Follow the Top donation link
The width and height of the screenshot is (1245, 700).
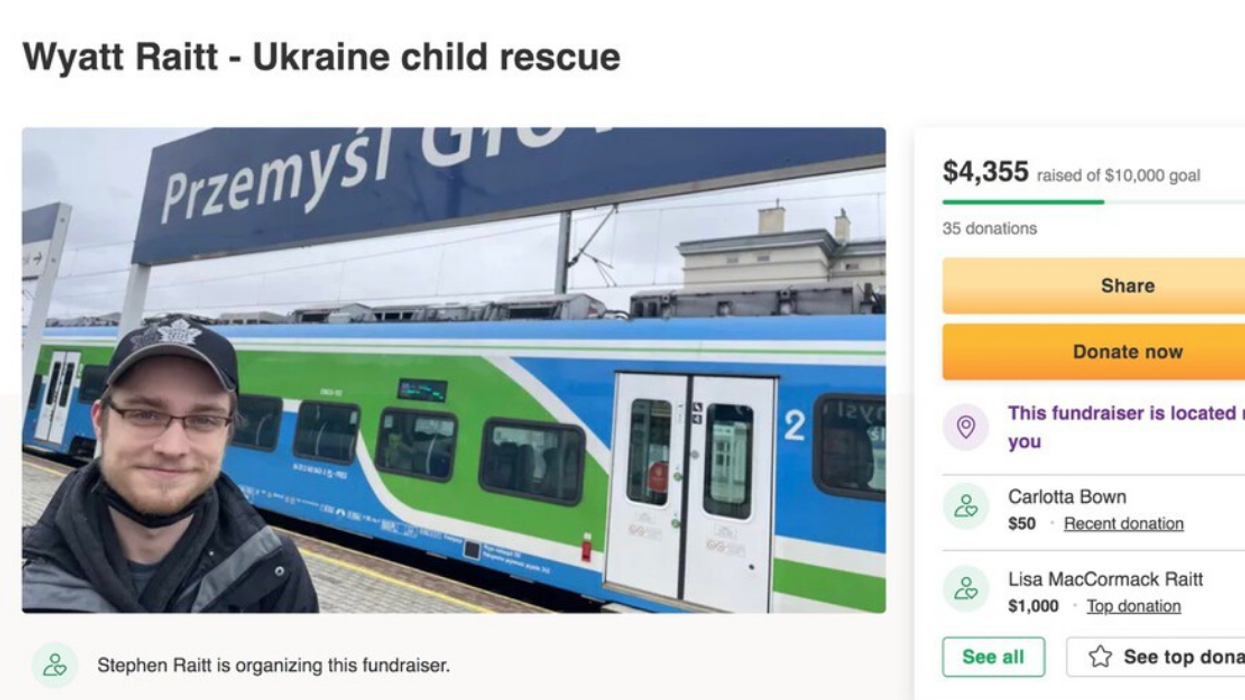1133,606
